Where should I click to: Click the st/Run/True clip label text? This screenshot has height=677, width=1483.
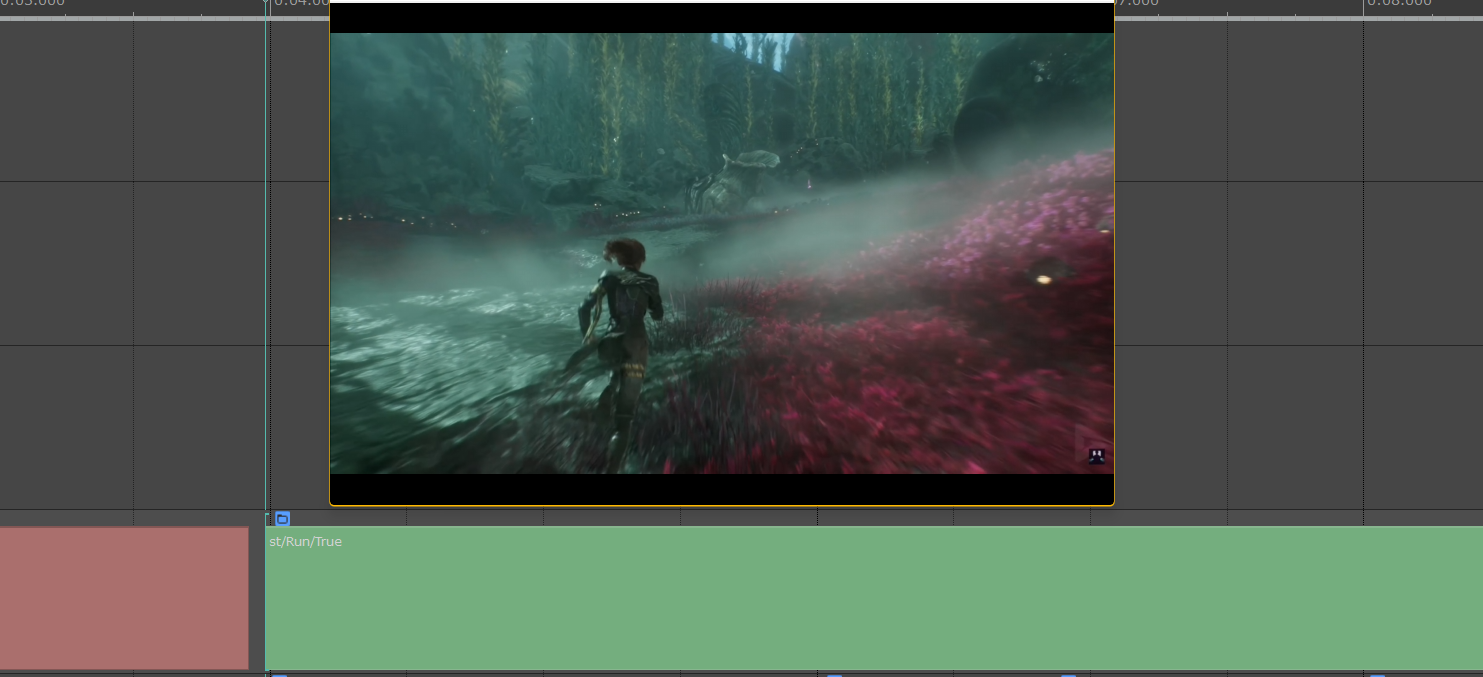point(305,542)
